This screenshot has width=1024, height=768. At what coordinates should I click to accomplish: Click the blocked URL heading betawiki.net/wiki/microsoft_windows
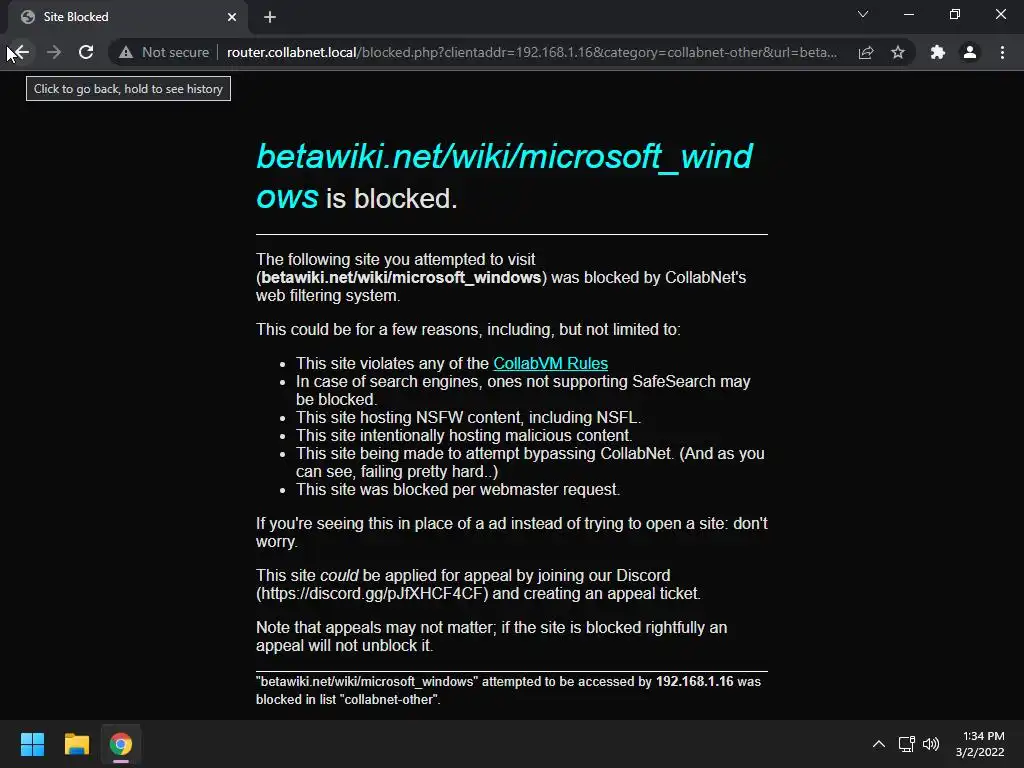pos(504,176)
